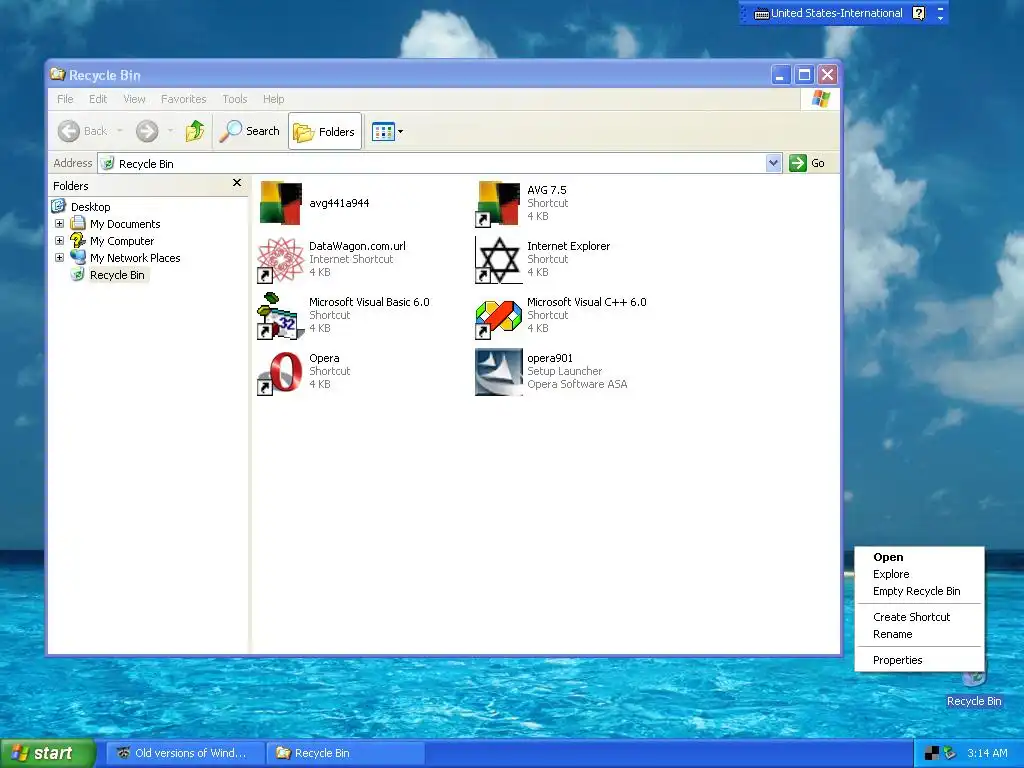Maximize the Recycle Bin window
Screen dimensions: 1024x768
pos(804,75)
